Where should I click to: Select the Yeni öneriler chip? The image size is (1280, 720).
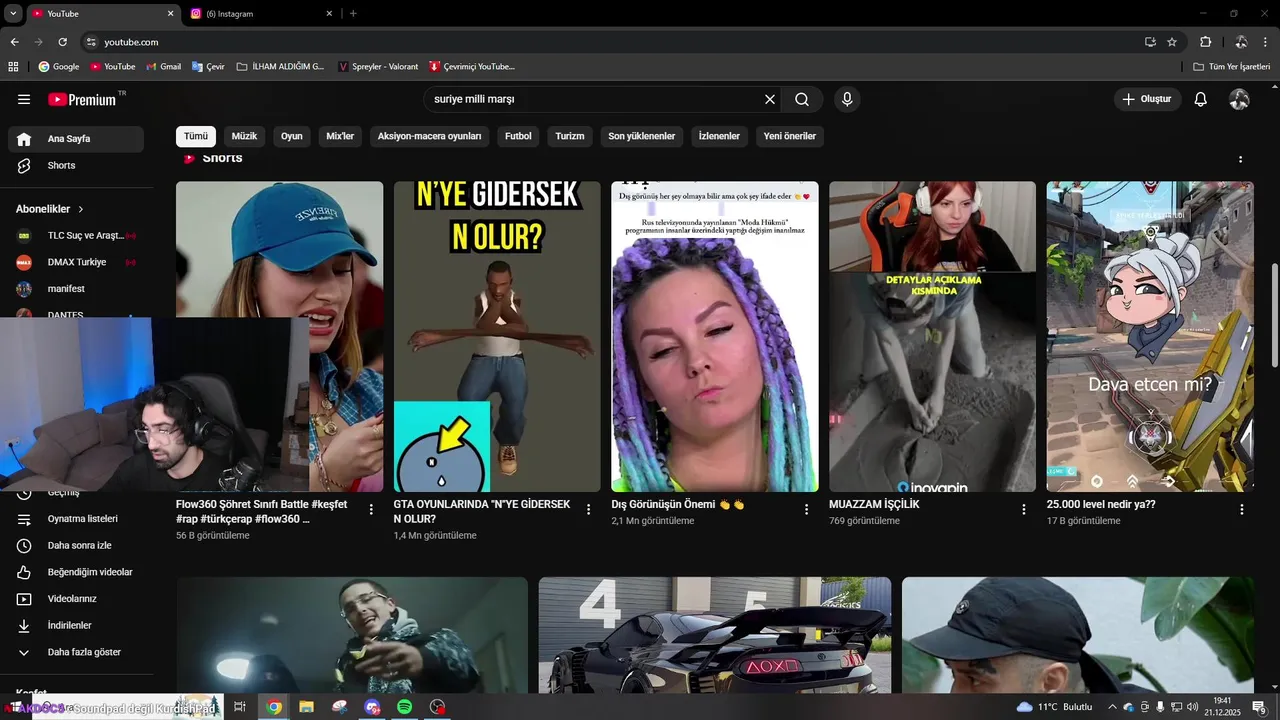pyautogui.click(x=790, y=136)
